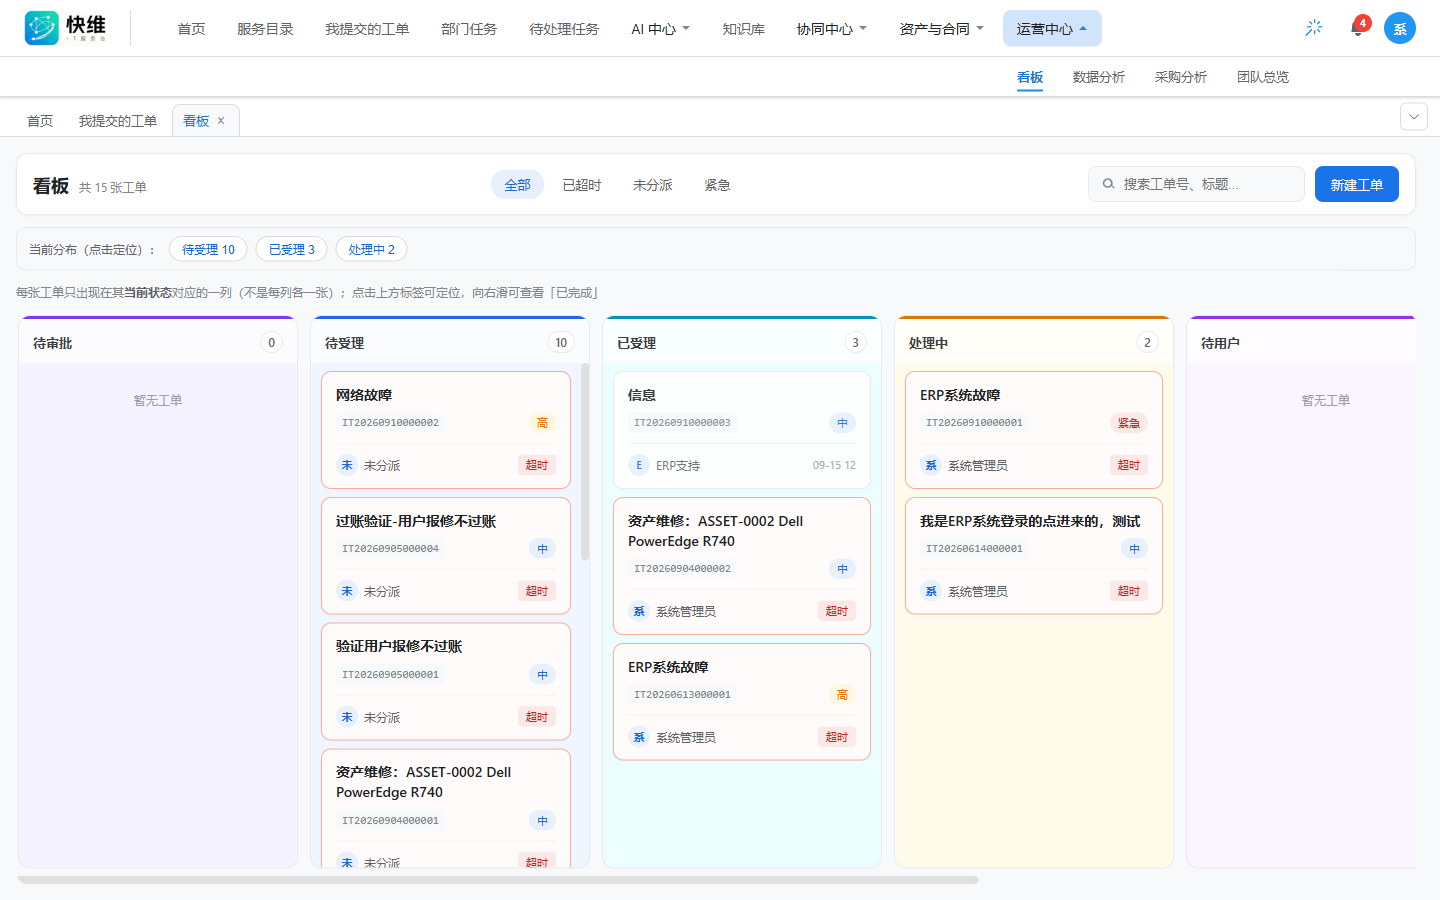Viewport: 1440px width, 900px height.
Task: Click the horizontal scrollbar of the kanban board
Action: tap(498, 880)
